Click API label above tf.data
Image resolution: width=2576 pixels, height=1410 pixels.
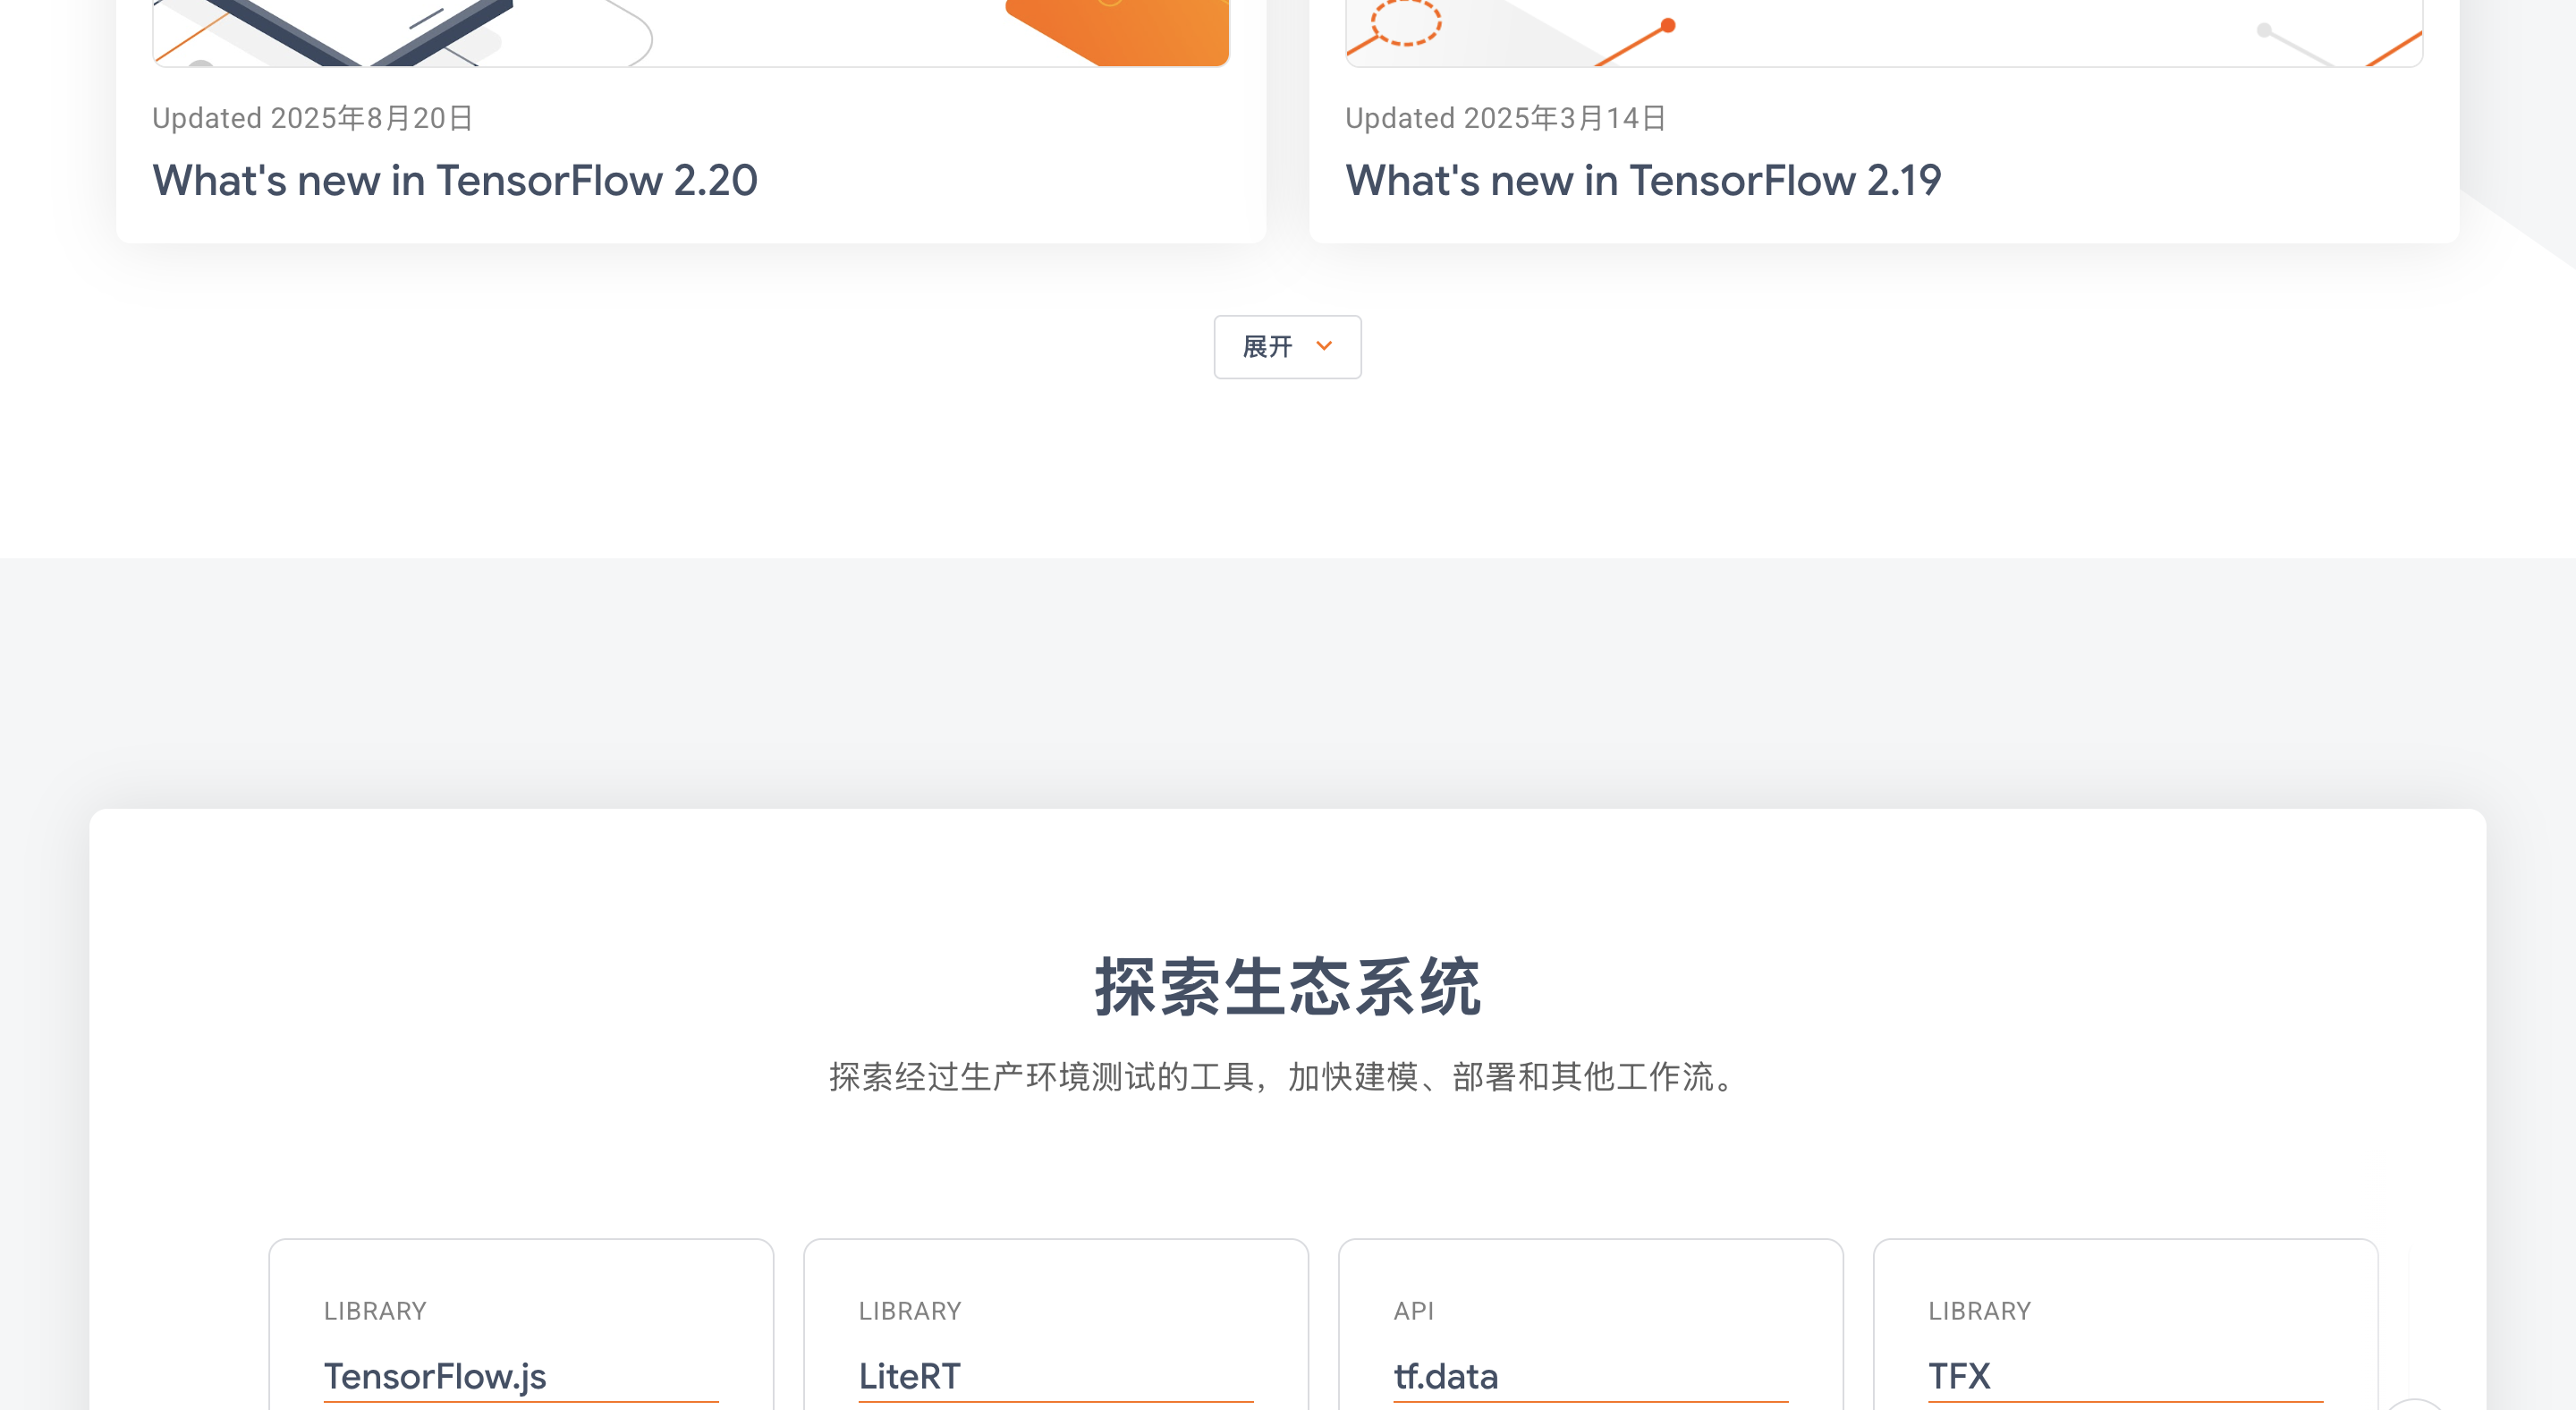[x=1414, y=1311]
